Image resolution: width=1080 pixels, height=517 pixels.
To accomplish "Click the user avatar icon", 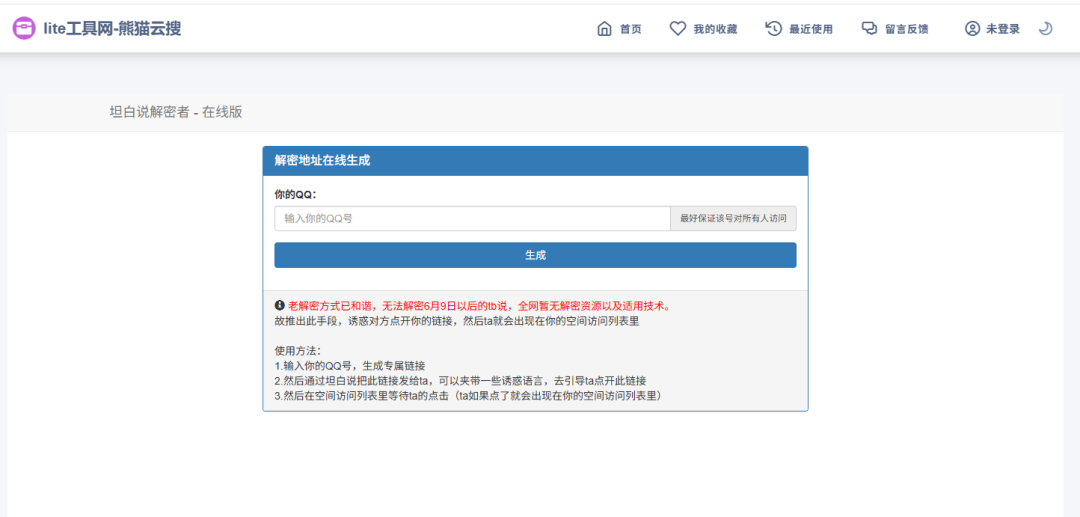I will tap(972, 29).
